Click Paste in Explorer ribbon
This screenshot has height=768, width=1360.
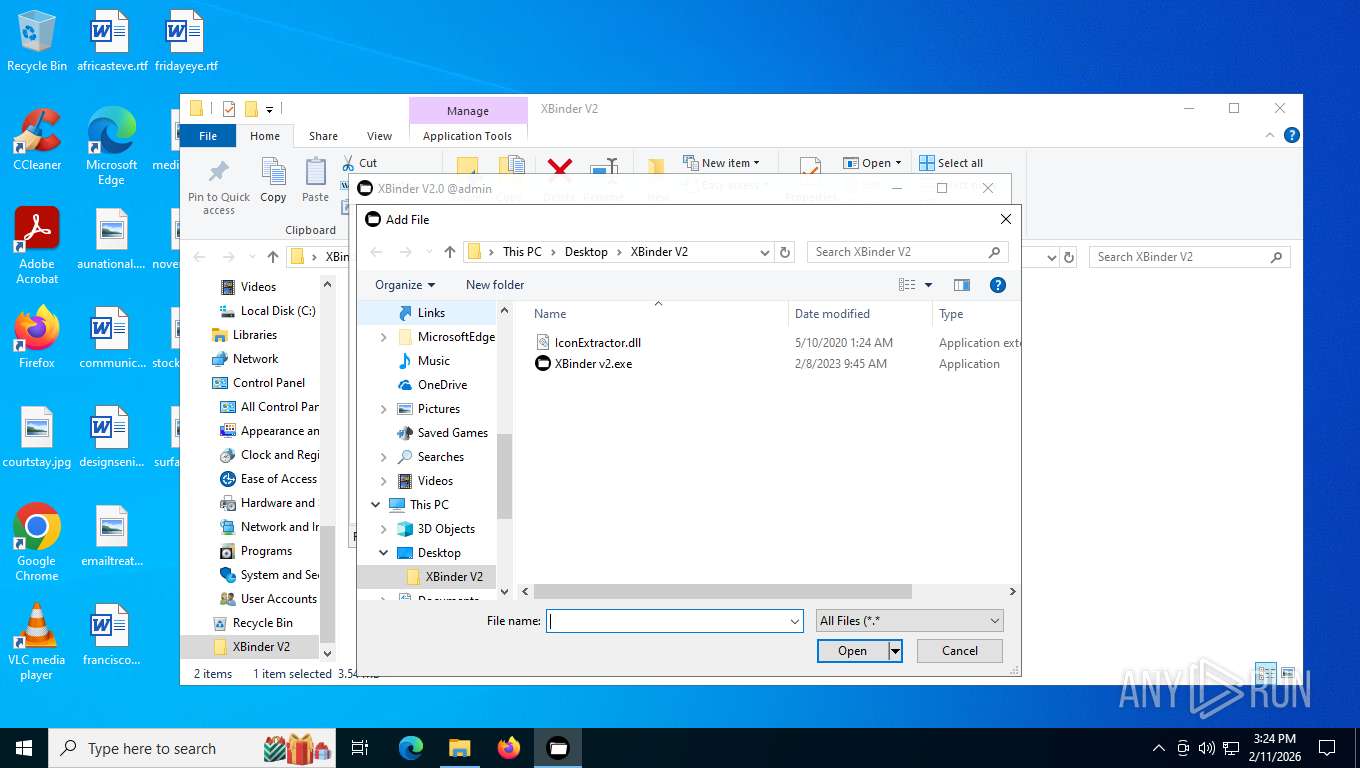[315, 181]
